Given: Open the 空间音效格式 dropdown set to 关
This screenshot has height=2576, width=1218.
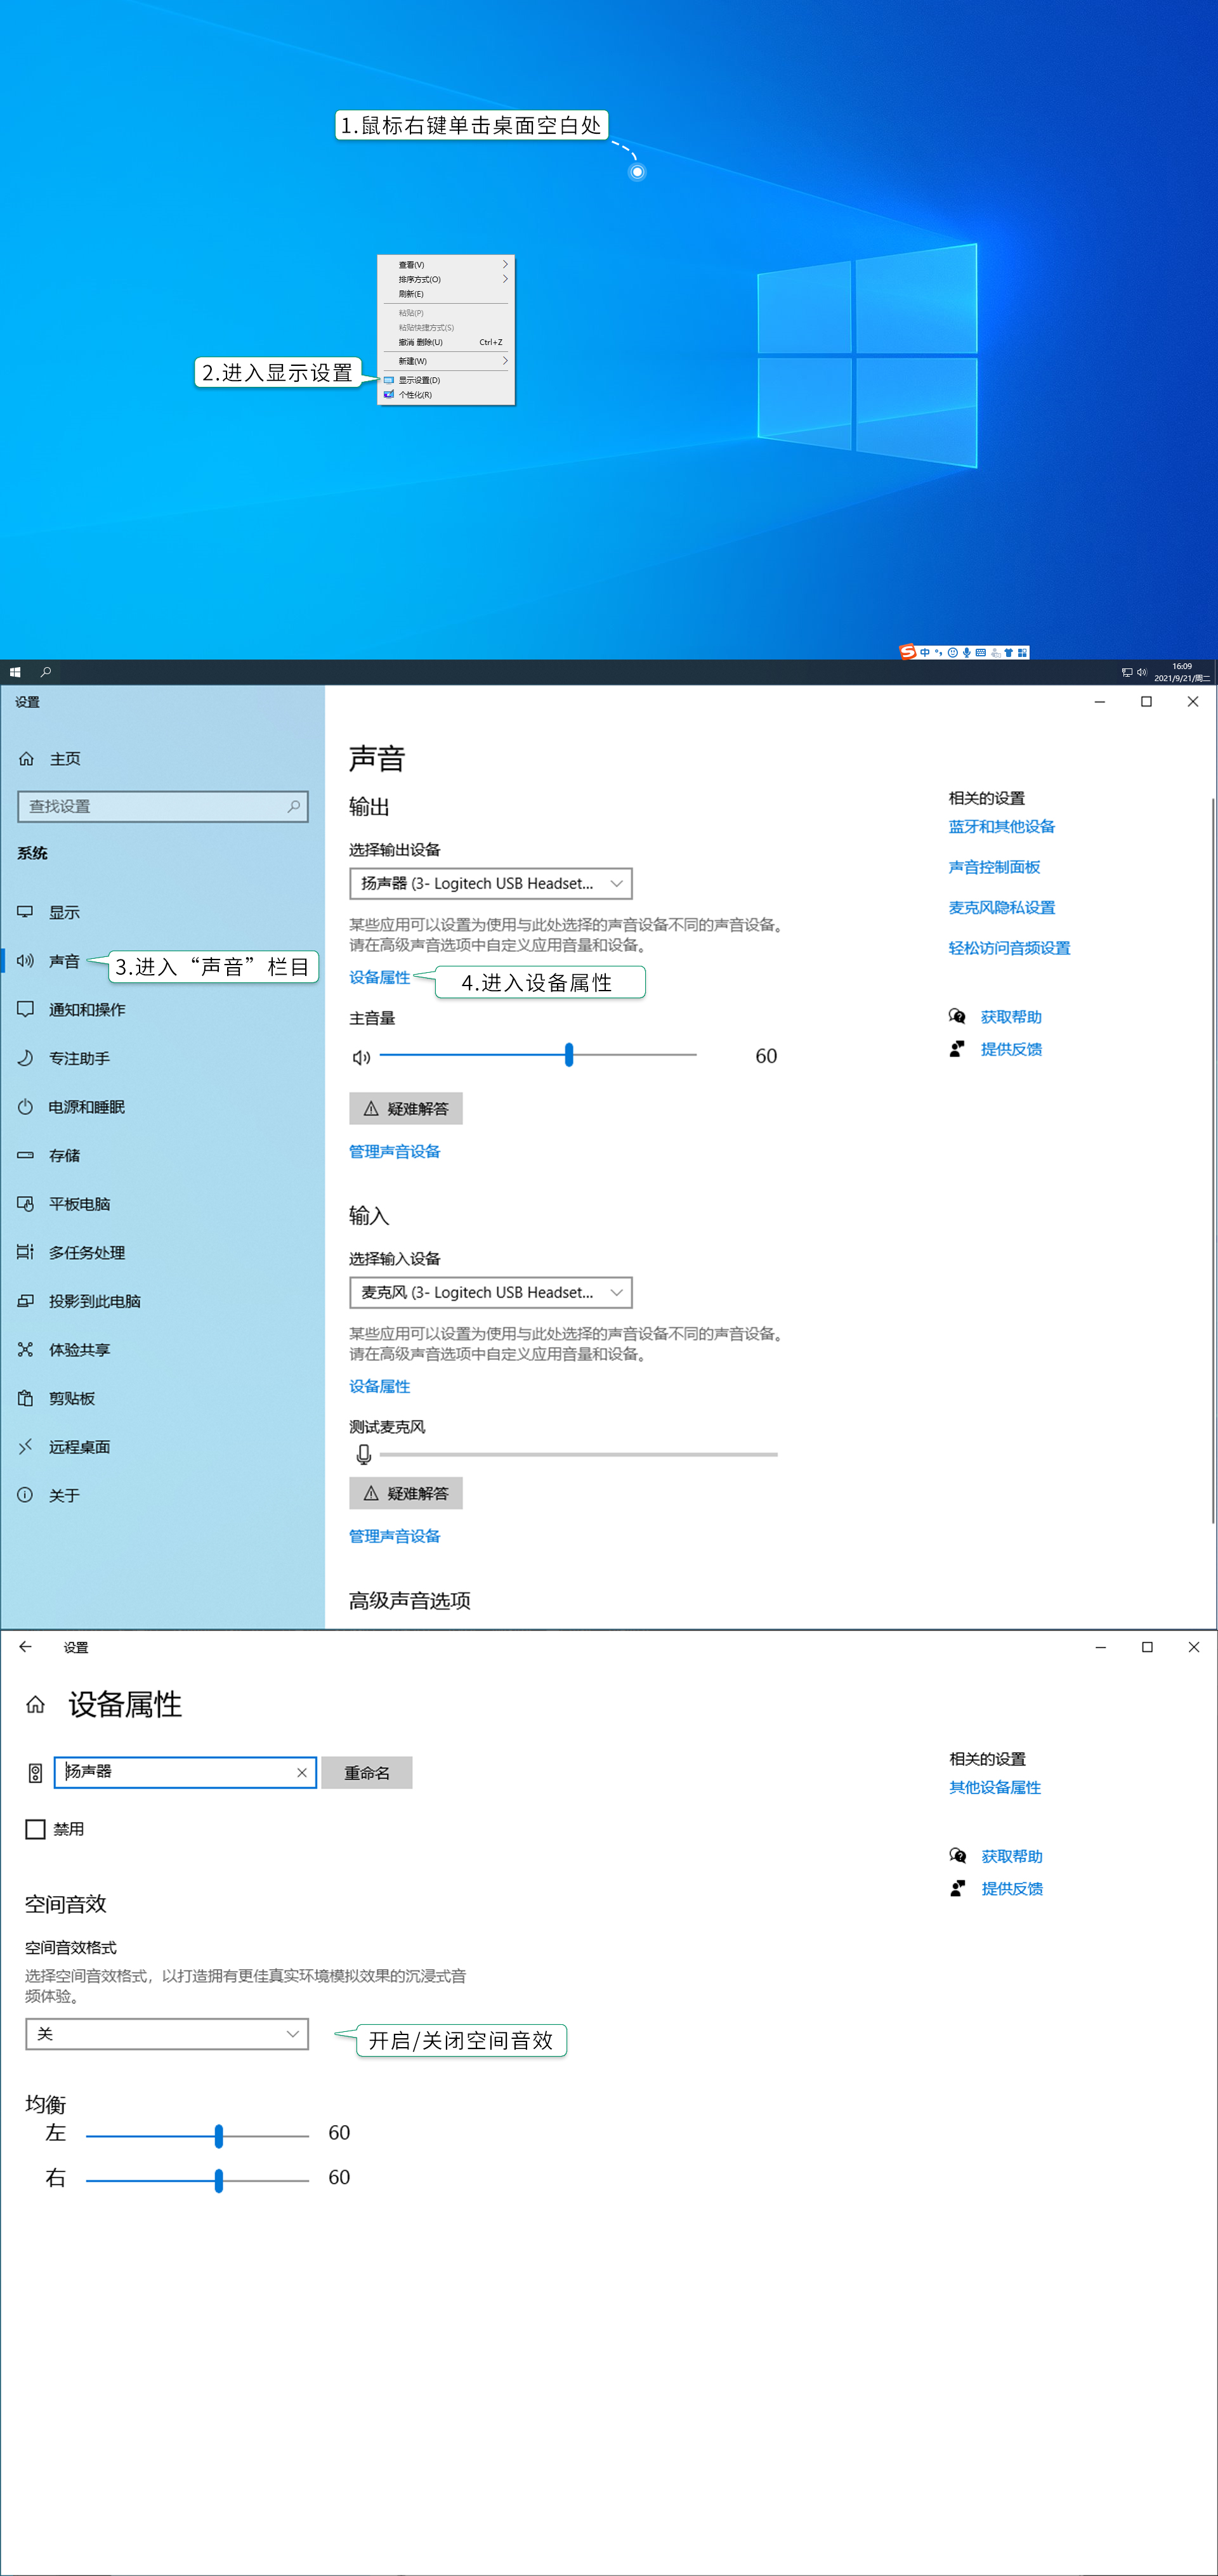Looking at the screenshot, I should (x=167, y=2033).
